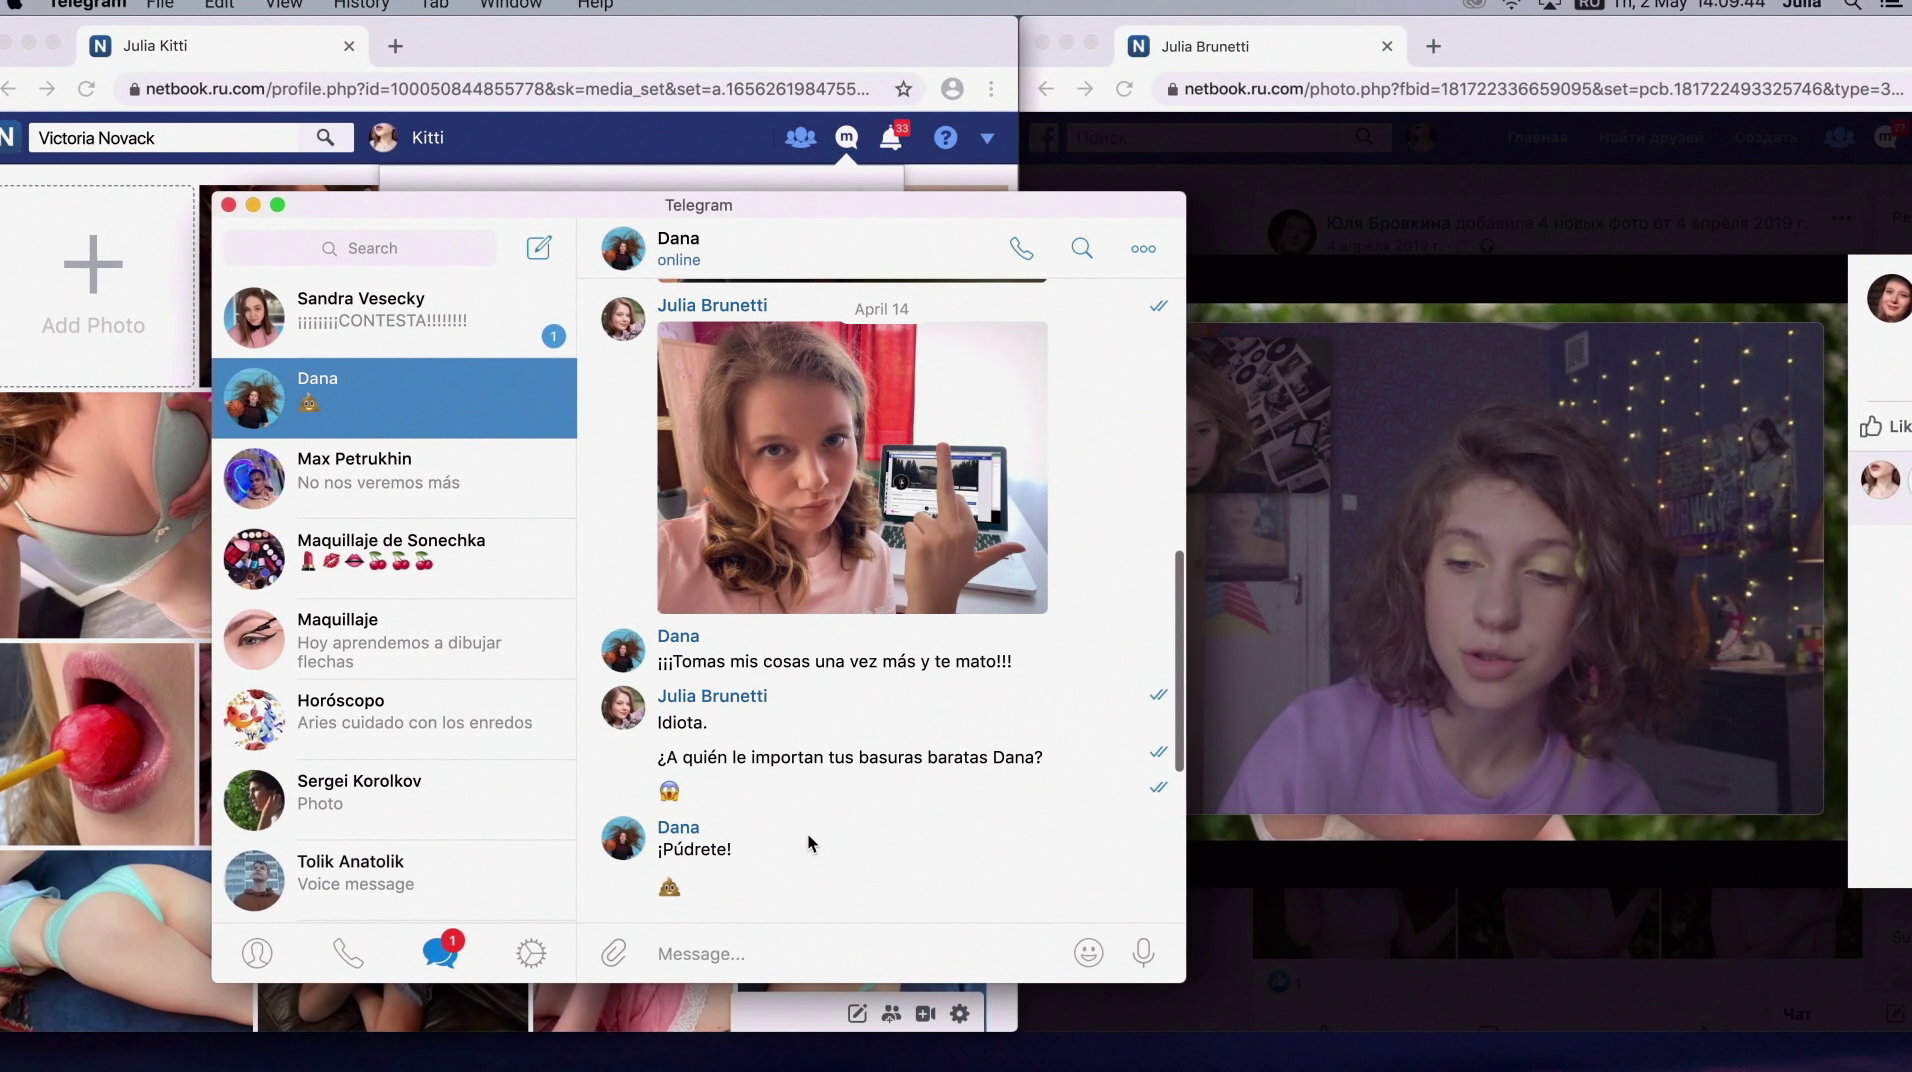
Task: Start video call from Netbook chat bar
Action: click(x=925, y=1014)
